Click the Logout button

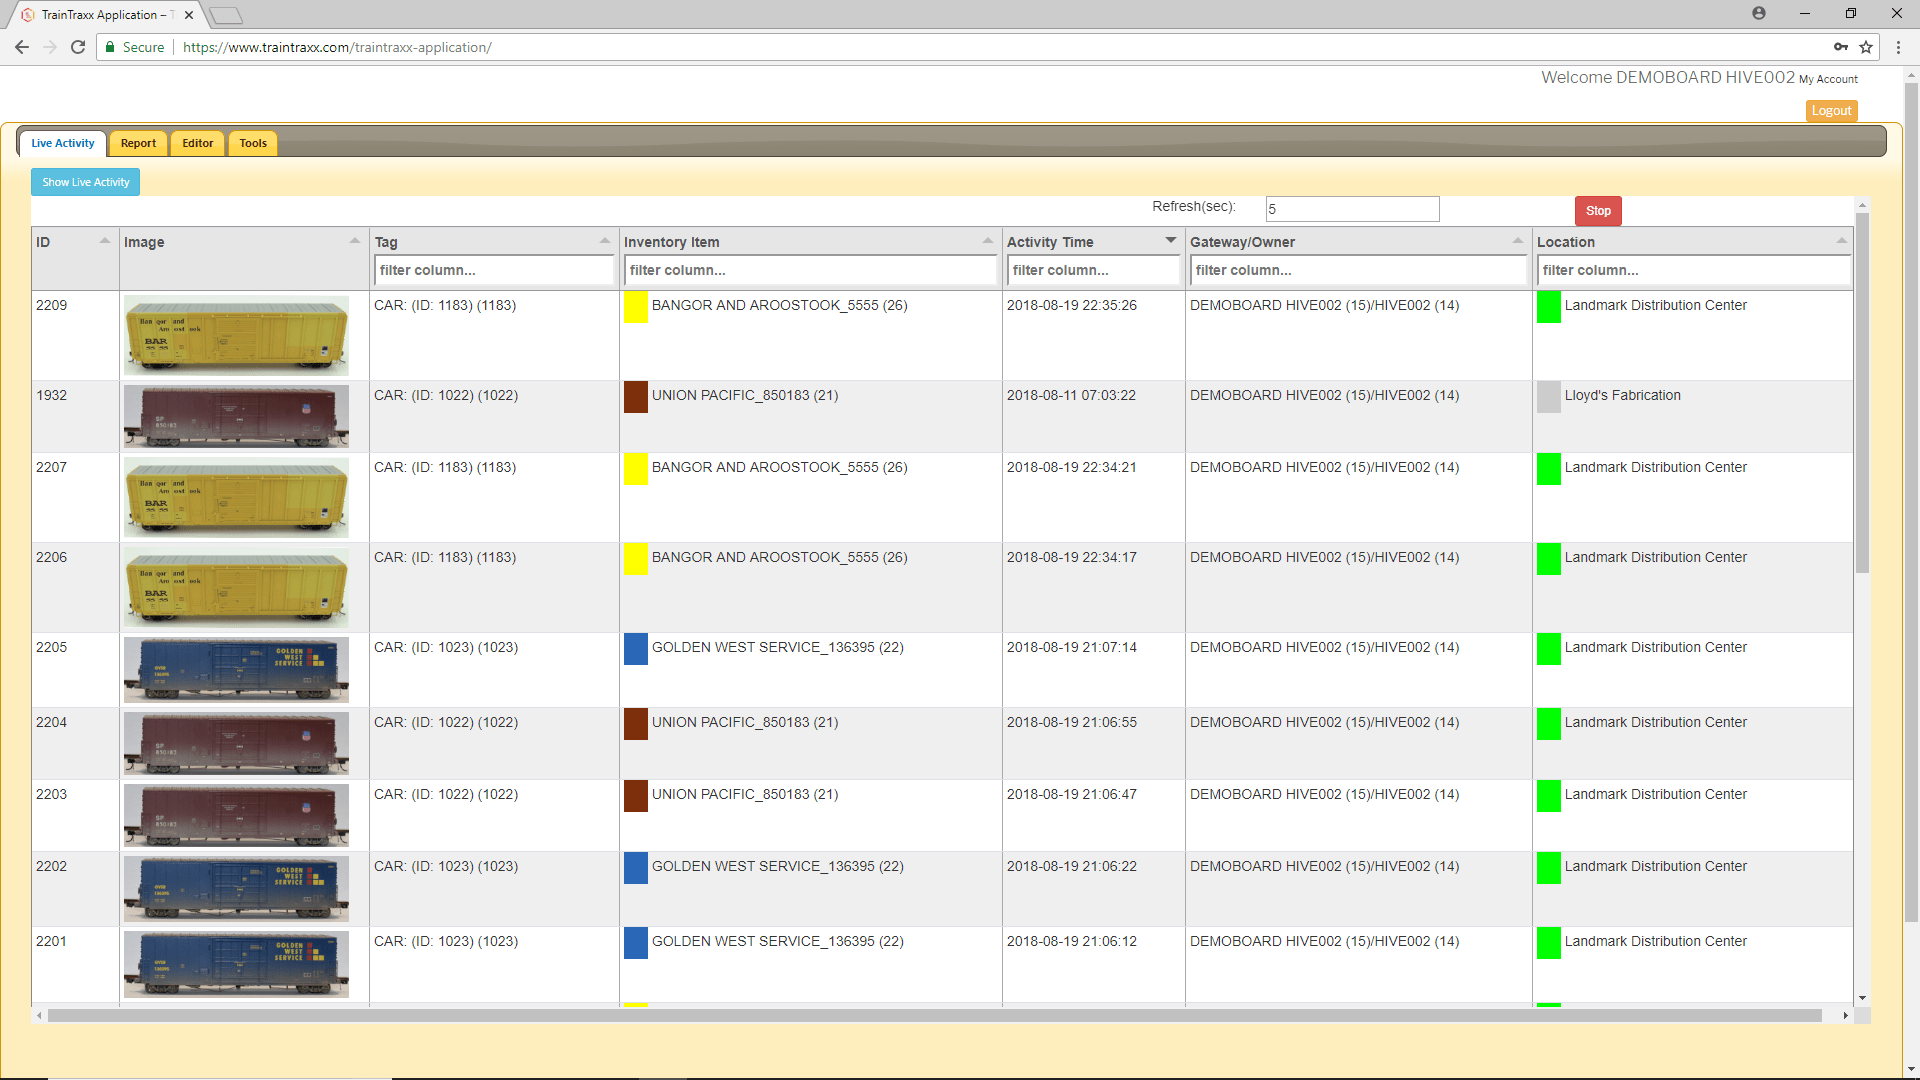coord(1831,110)
